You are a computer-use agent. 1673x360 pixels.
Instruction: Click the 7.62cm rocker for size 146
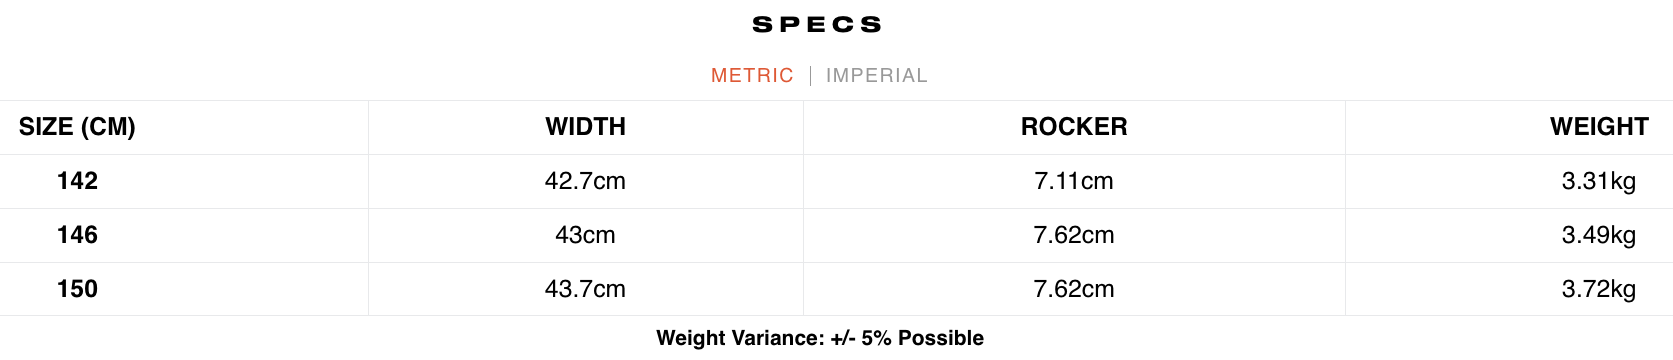click(x=1074, y=235)
